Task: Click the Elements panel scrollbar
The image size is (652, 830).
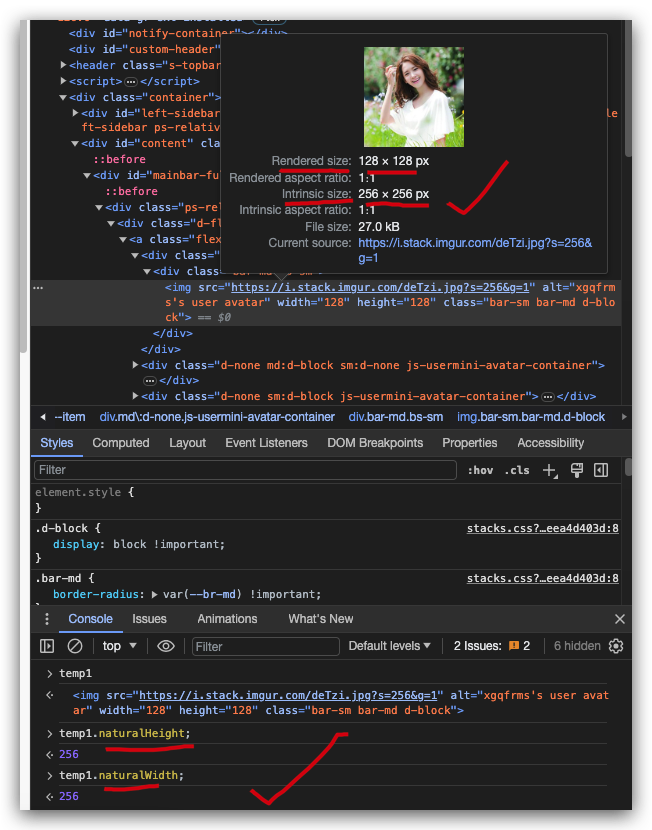Action: [628, 88]
